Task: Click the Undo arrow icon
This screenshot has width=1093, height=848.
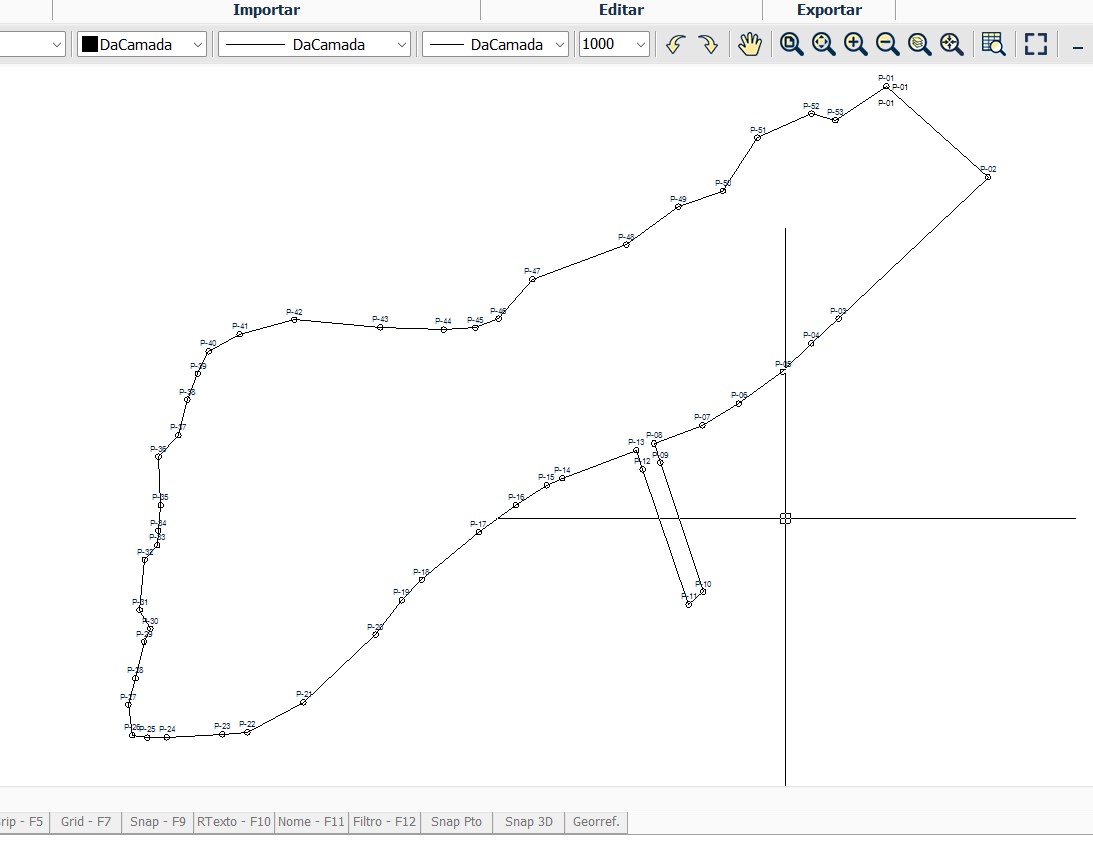Action: [674, 44]
